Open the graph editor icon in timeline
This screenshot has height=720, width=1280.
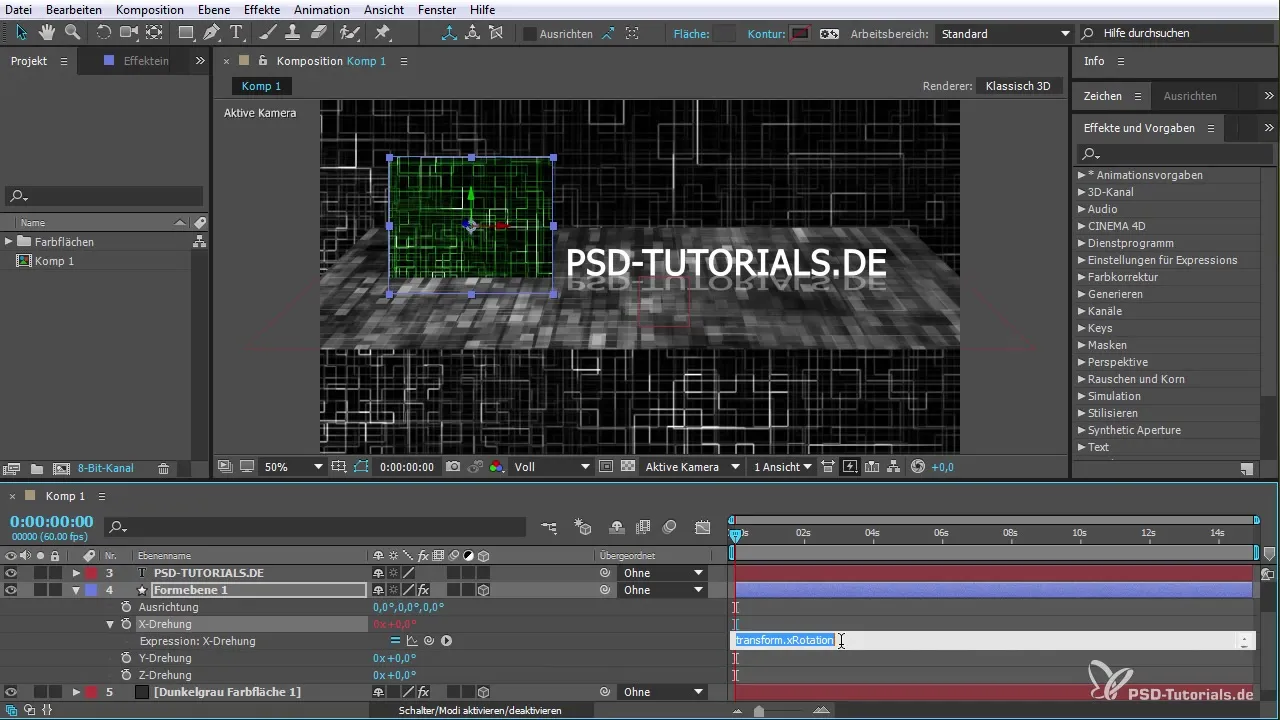coord(703,527)
